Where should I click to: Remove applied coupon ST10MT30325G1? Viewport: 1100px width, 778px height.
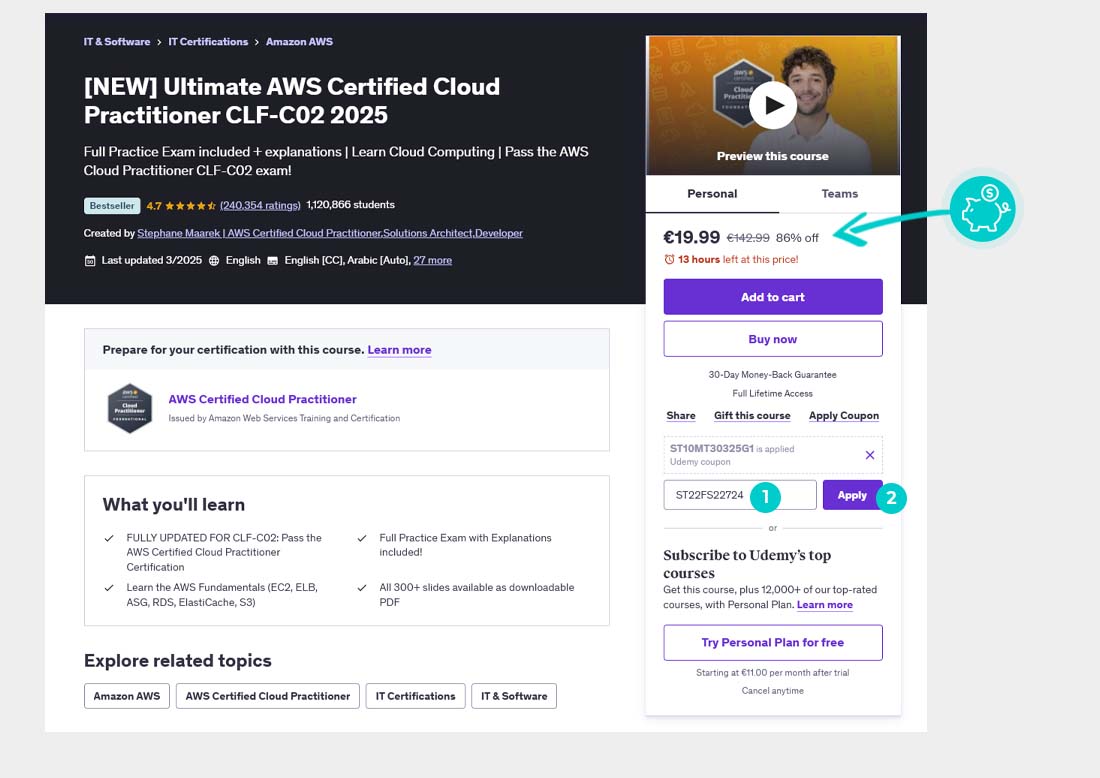pyautogui.click(x=869, y=455)
